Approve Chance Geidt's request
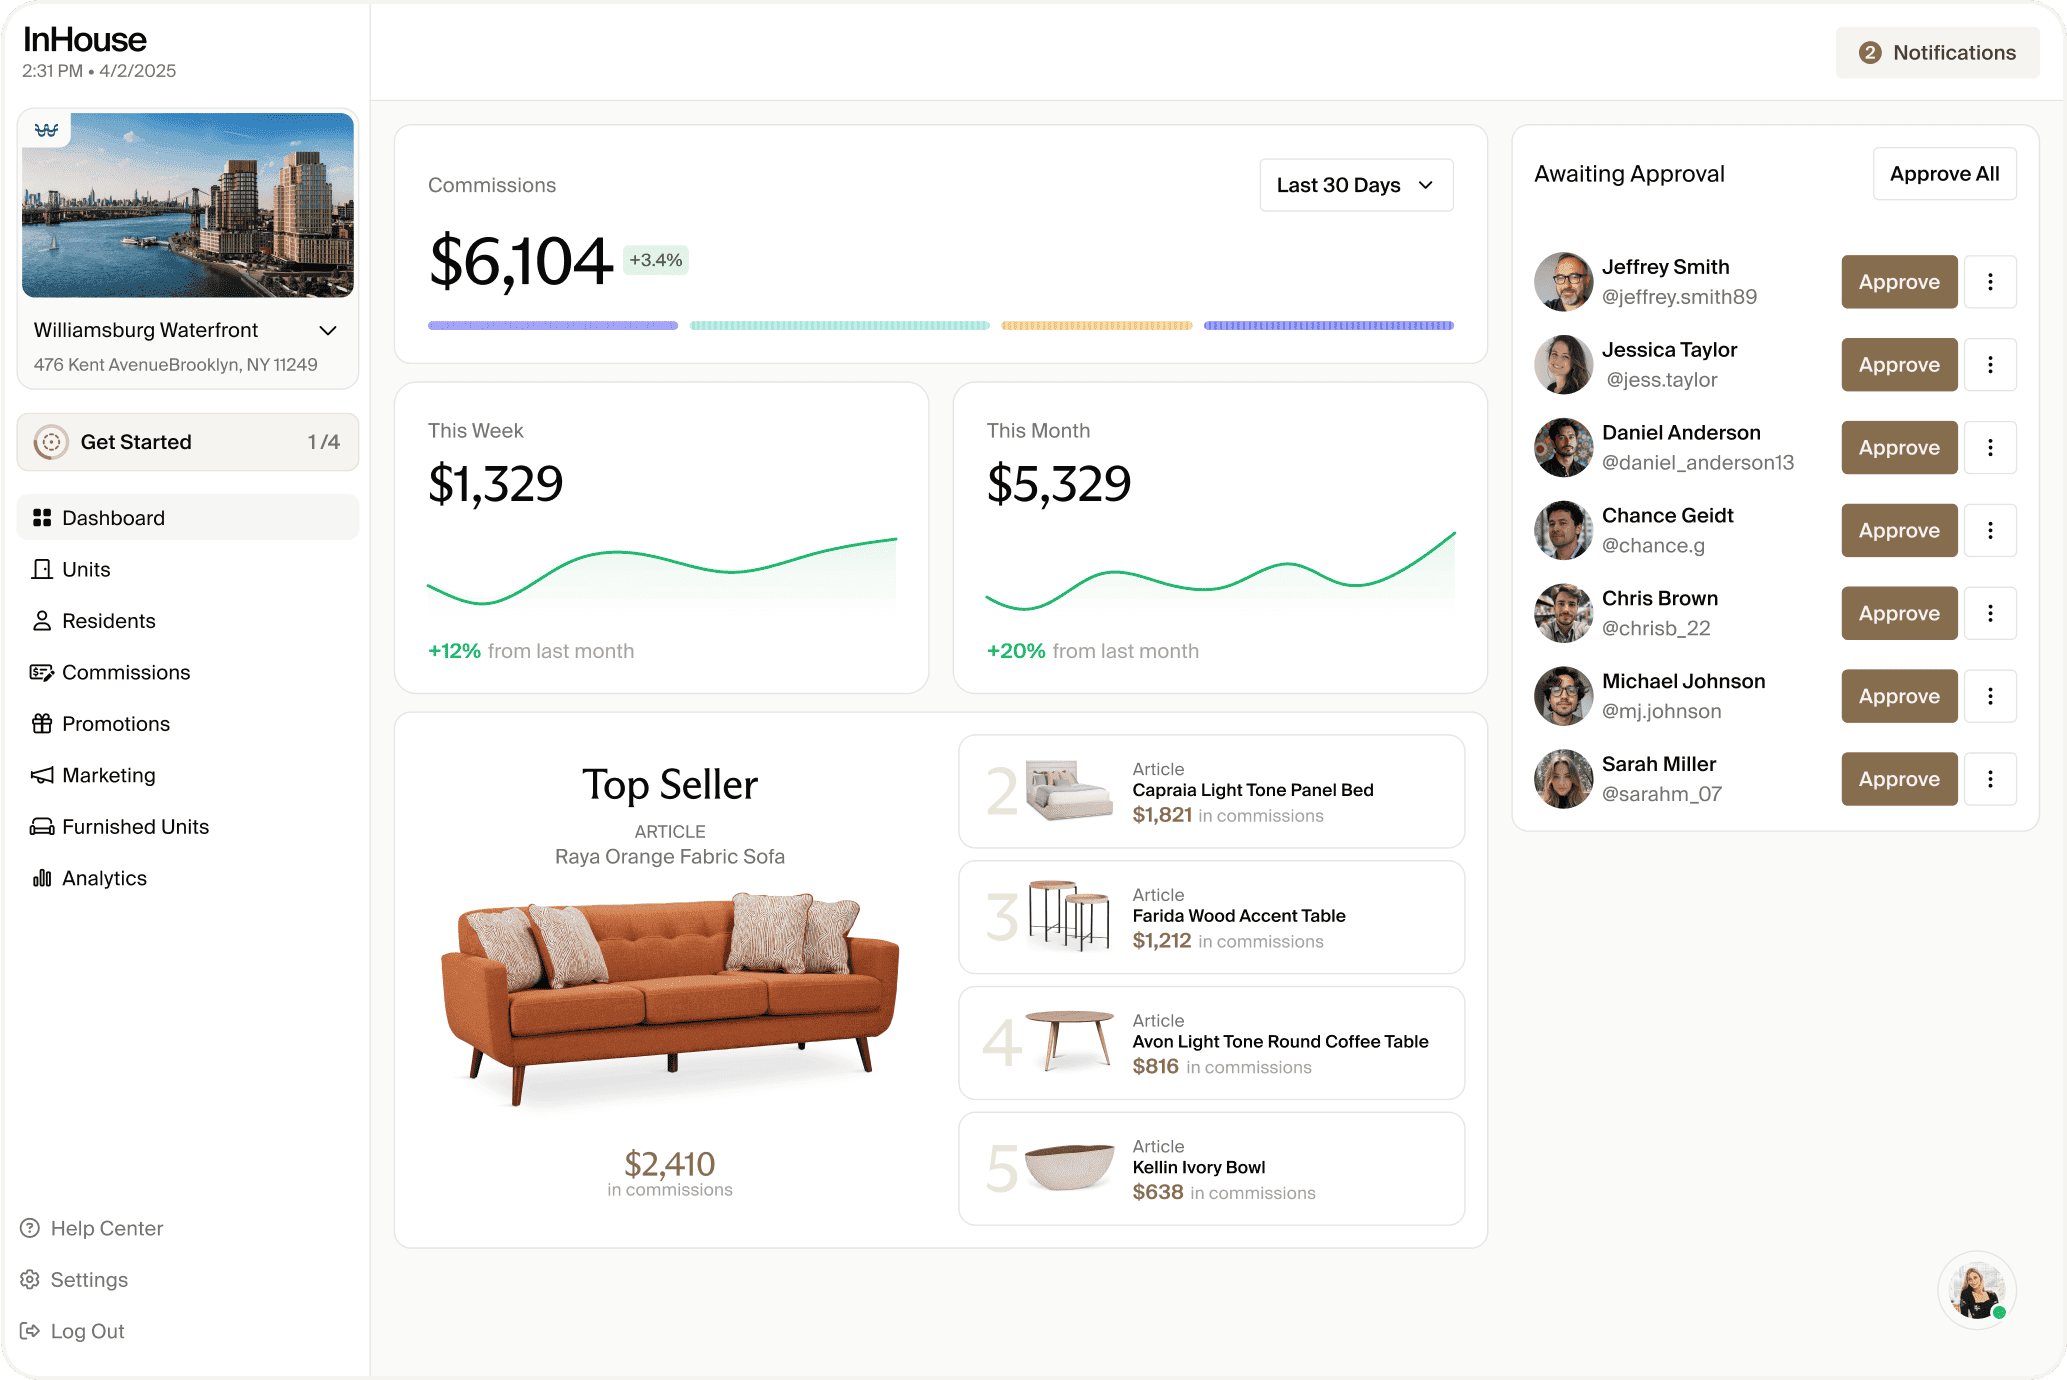Screen dimensions: 2067x1380 [1898, 531]
